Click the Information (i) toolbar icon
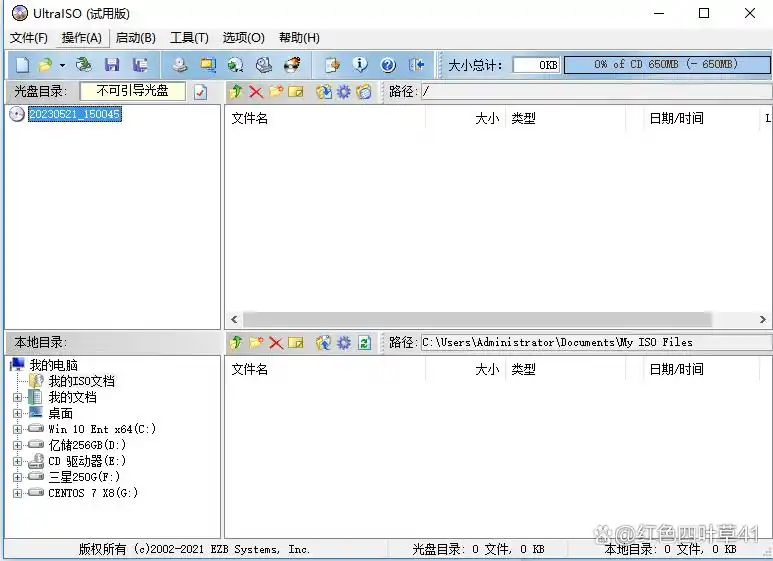This screenshot has height=561, width=773. tap(360, 65)
